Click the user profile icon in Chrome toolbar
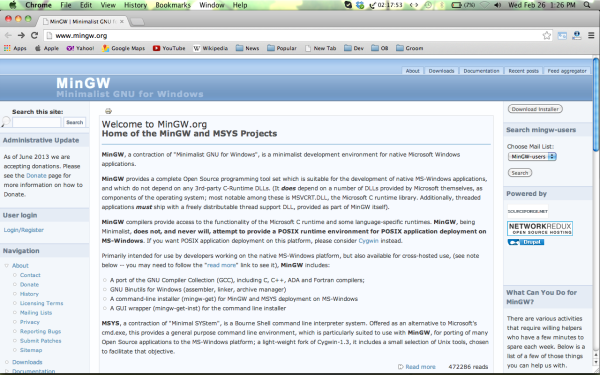This screenshot has height=375, width=600. (x=577, y=36)
